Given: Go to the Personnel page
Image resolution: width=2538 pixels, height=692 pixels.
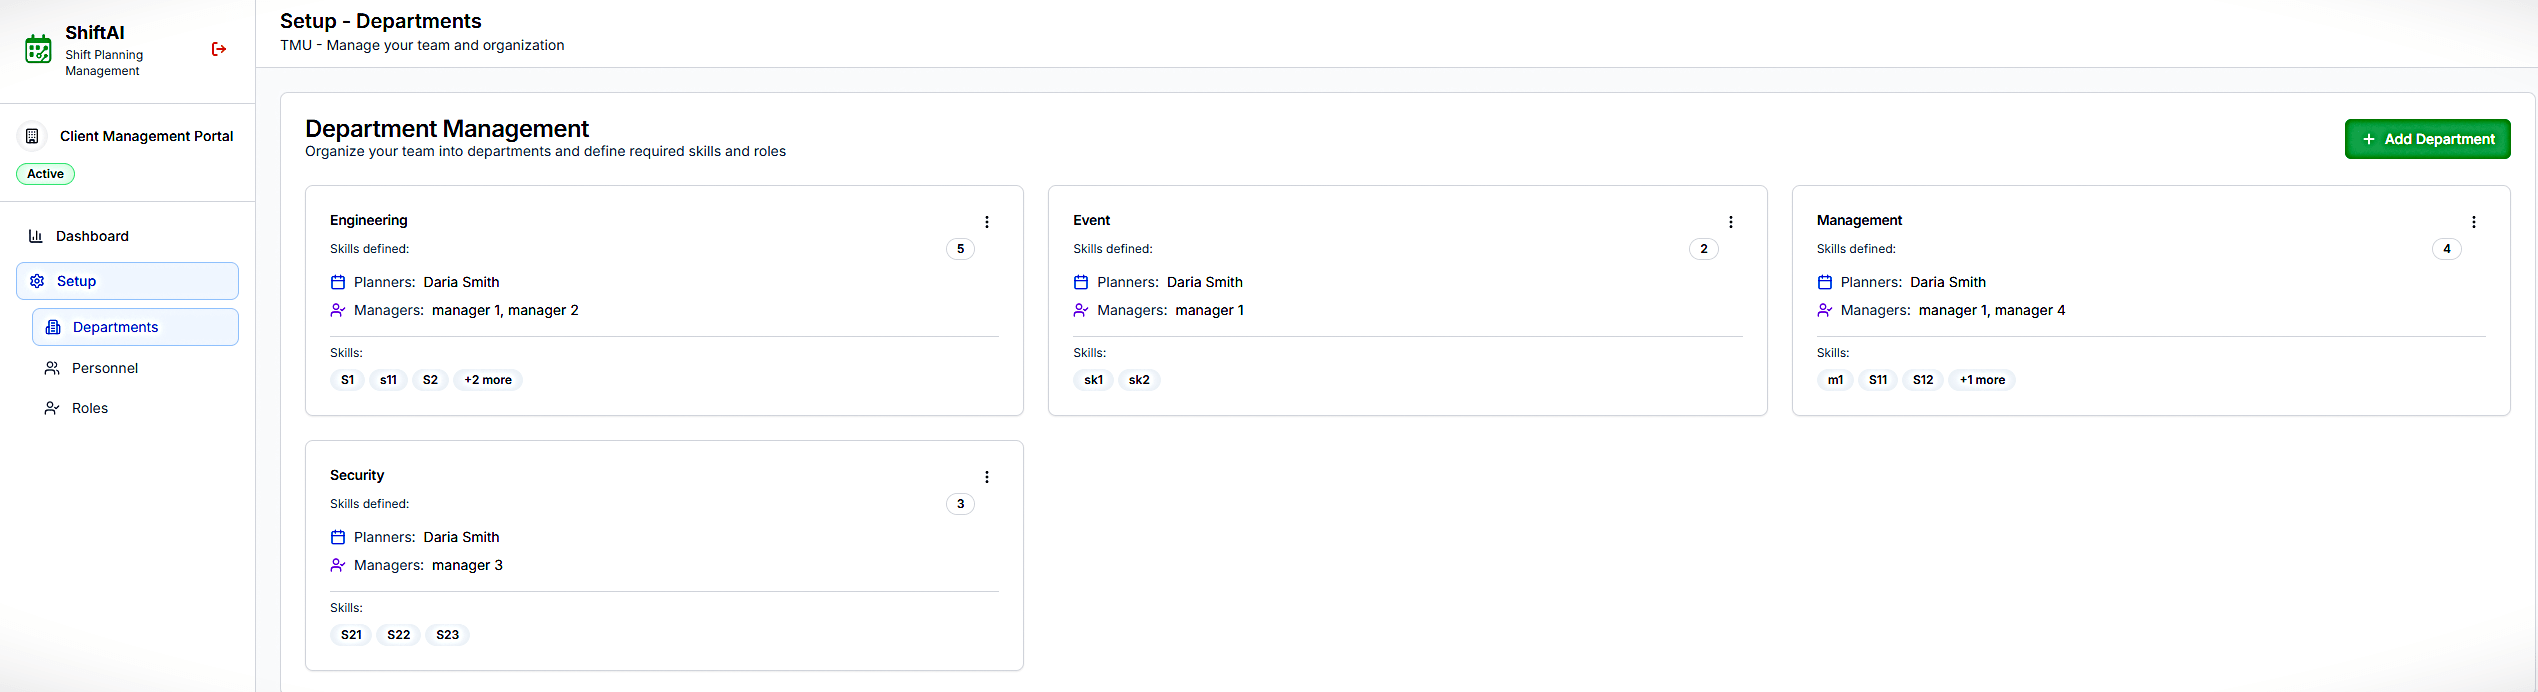Looking at the screenshot, I should tap(105, 368).
